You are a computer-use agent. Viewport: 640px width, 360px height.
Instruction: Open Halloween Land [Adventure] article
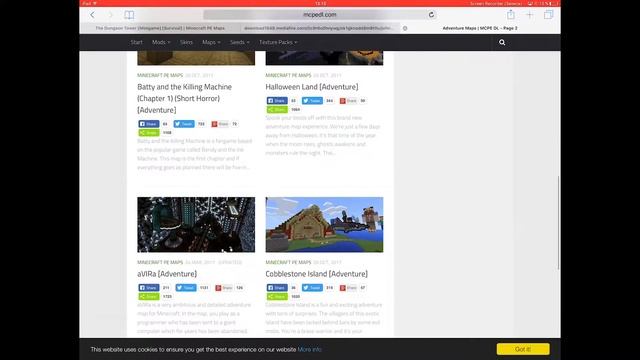(x=312, y=87)
